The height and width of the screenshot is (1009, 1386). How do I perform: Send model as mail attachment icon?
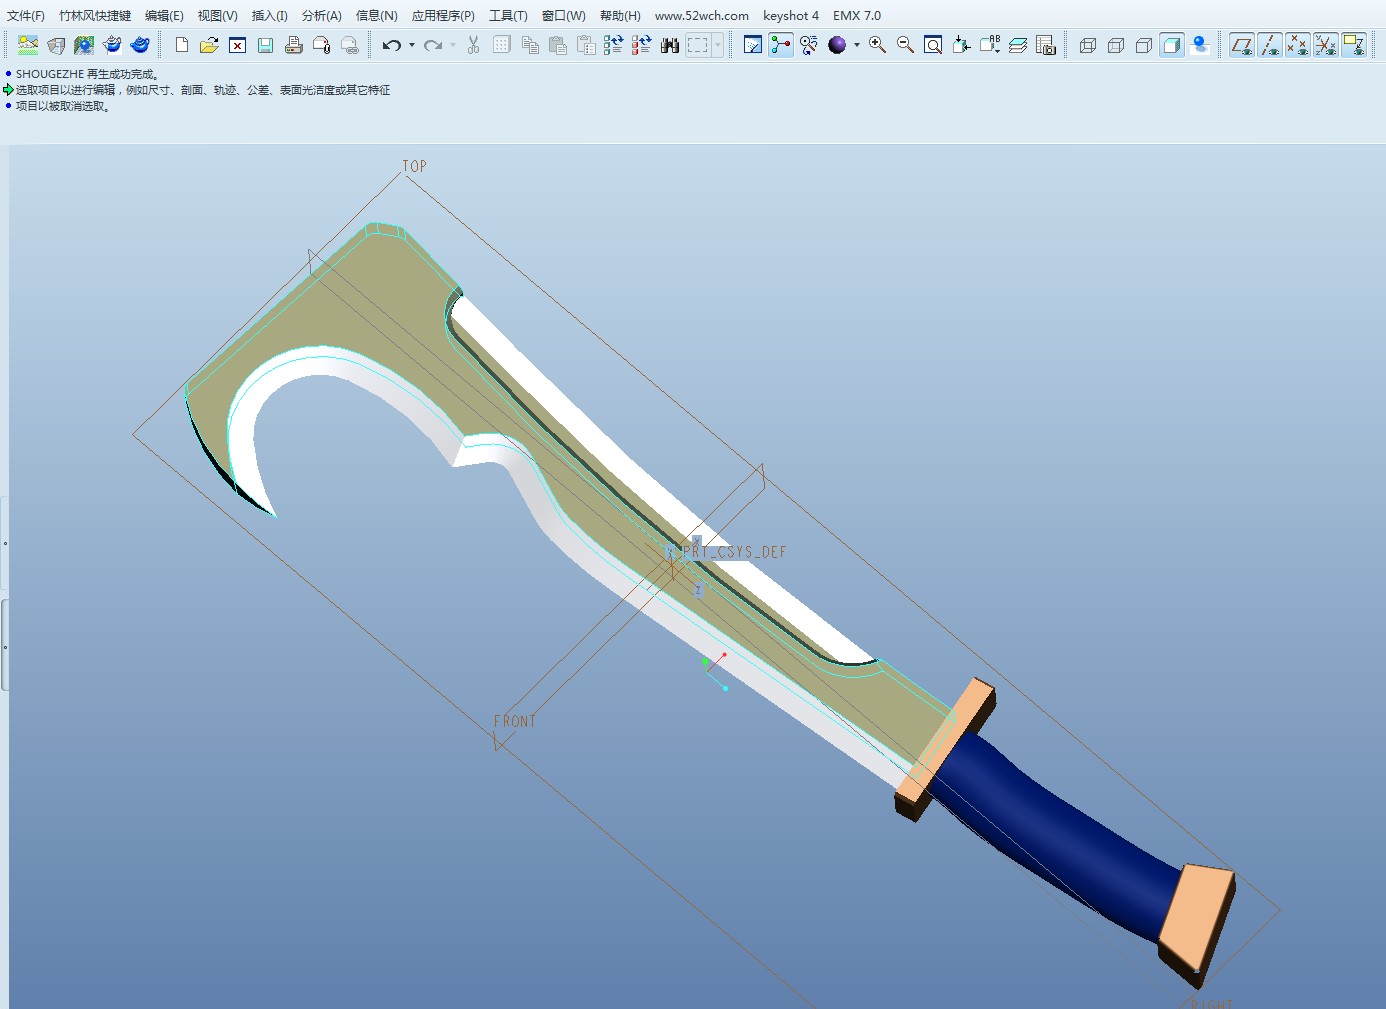coord(321,45)
